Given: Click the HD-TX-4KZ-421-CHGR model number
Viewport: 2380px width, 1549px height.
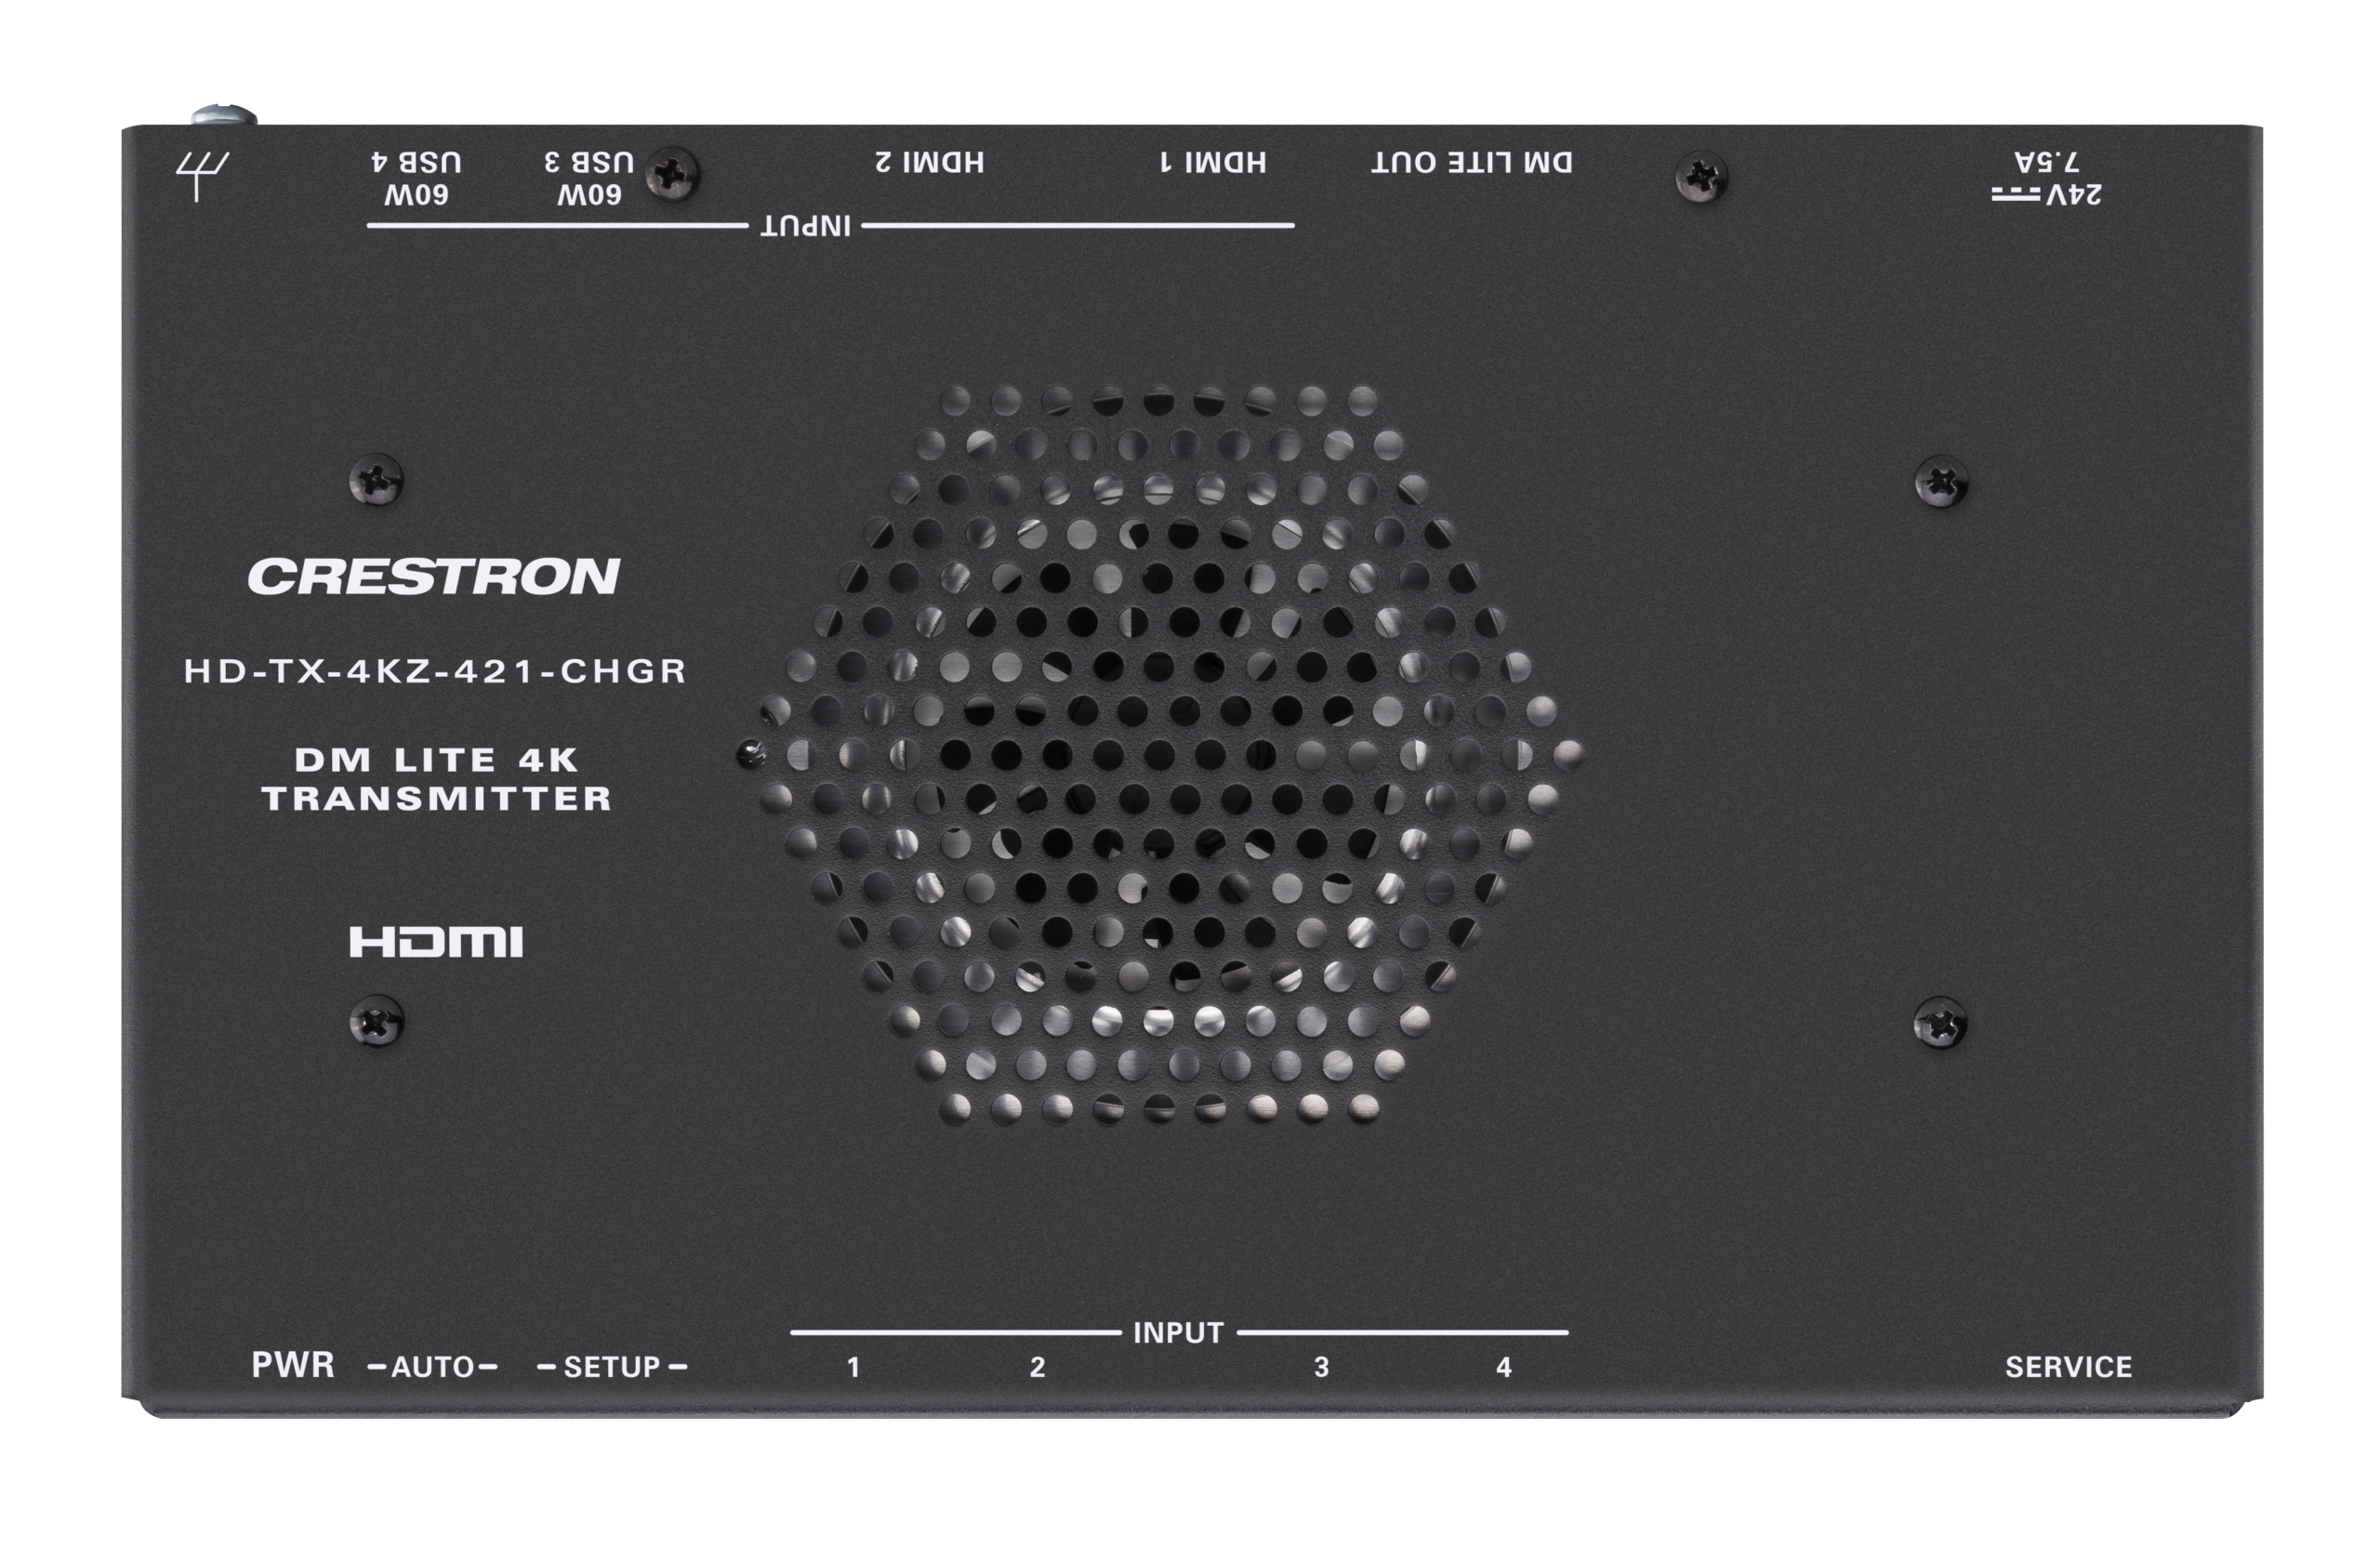Looking at the screenshot, I should [436, 671].
